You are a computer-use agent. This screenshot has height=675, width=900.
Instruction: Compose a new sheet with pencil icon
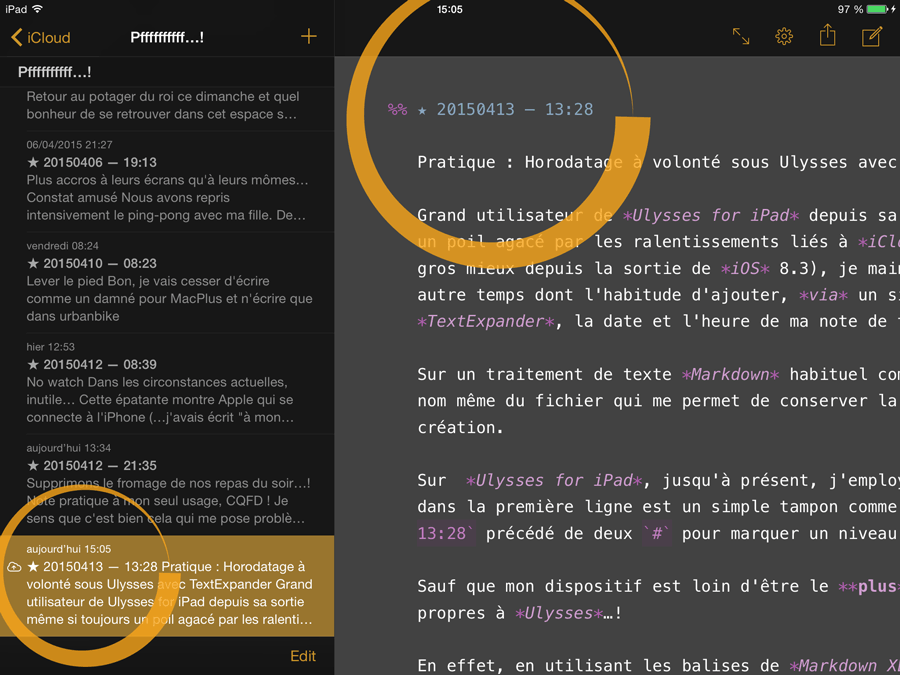[872, 36]
